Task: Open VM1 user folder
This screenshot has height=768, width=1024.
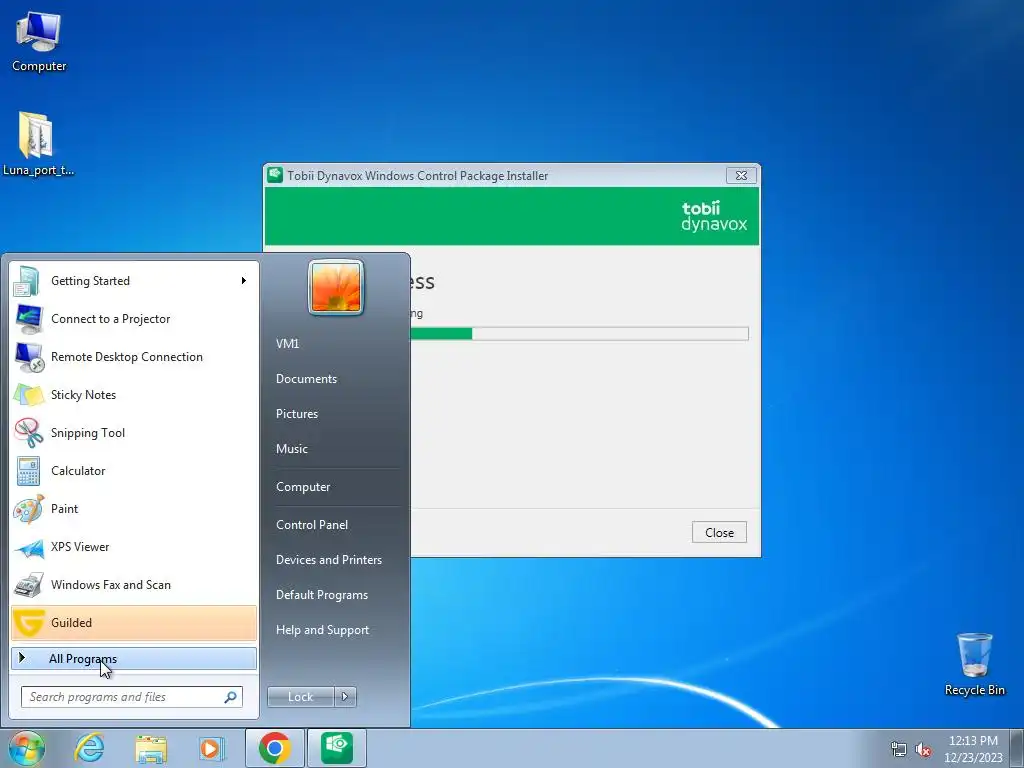Action: [x=287, y=344]
